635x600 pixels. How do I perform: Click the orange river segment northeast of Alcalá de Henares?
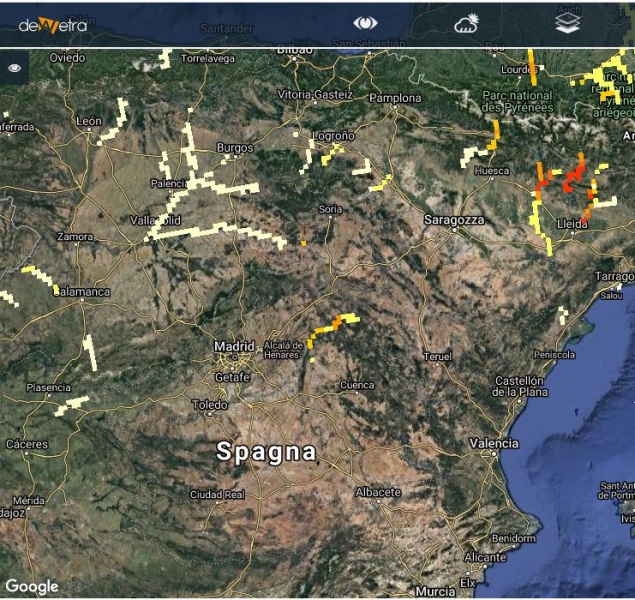[337, 322]
